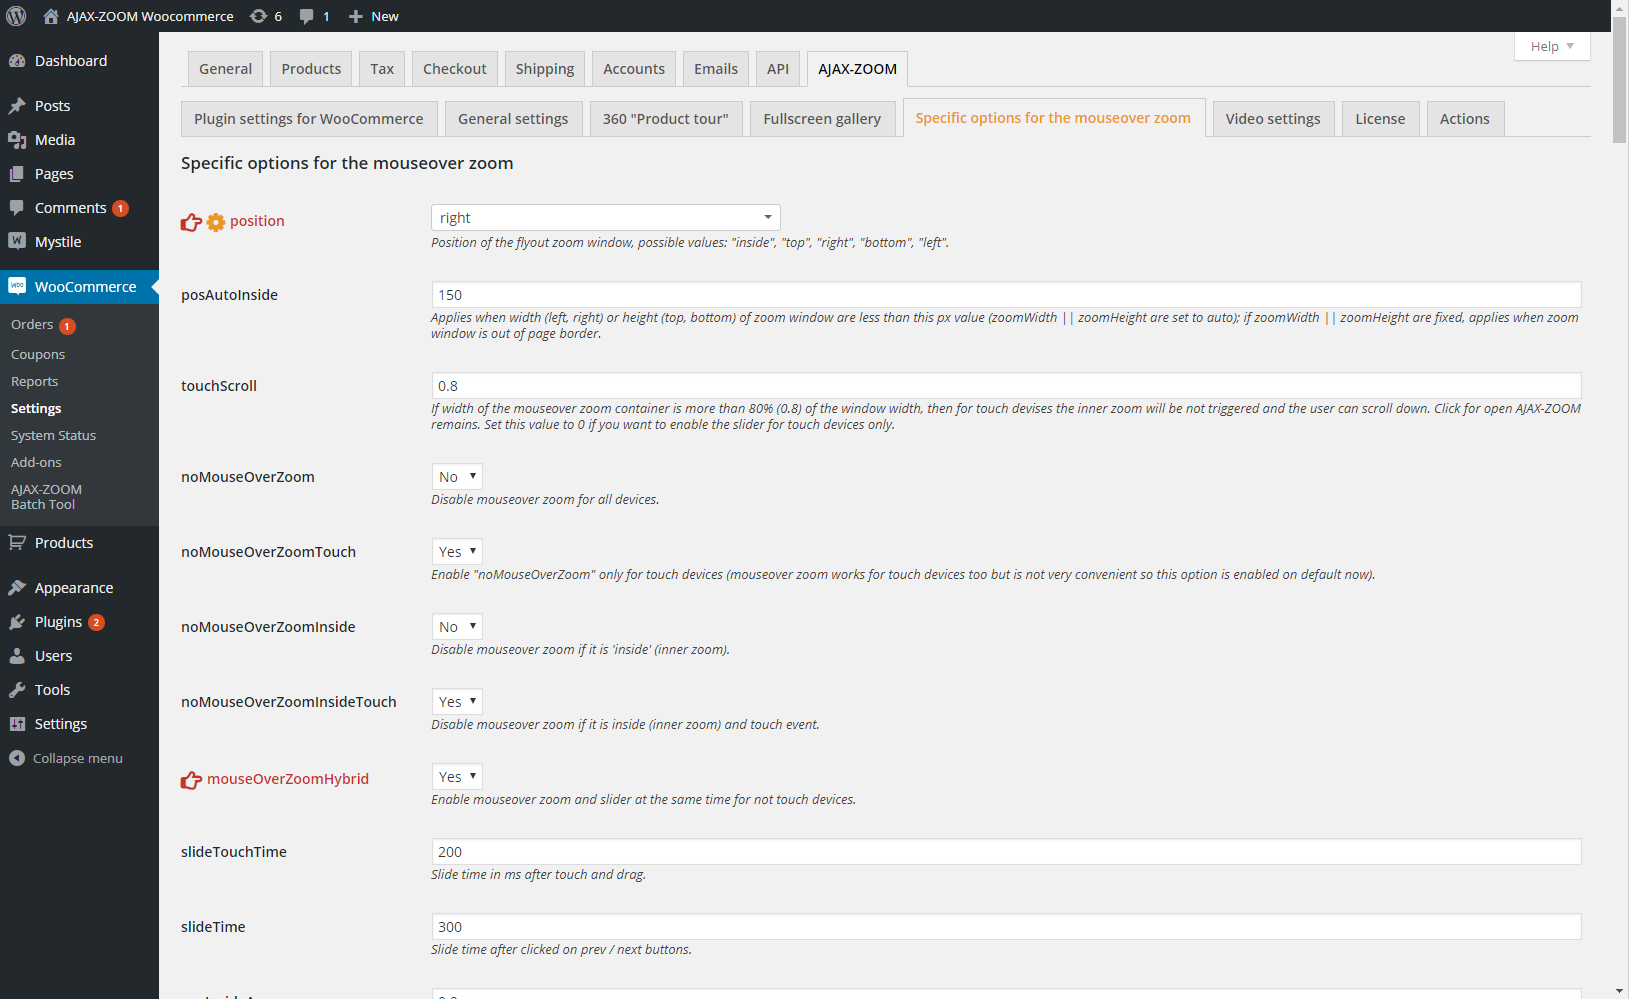Click the Settings sliders icon in sidebar
This screenshot has height=999, width=1629.
click(17, 724)
